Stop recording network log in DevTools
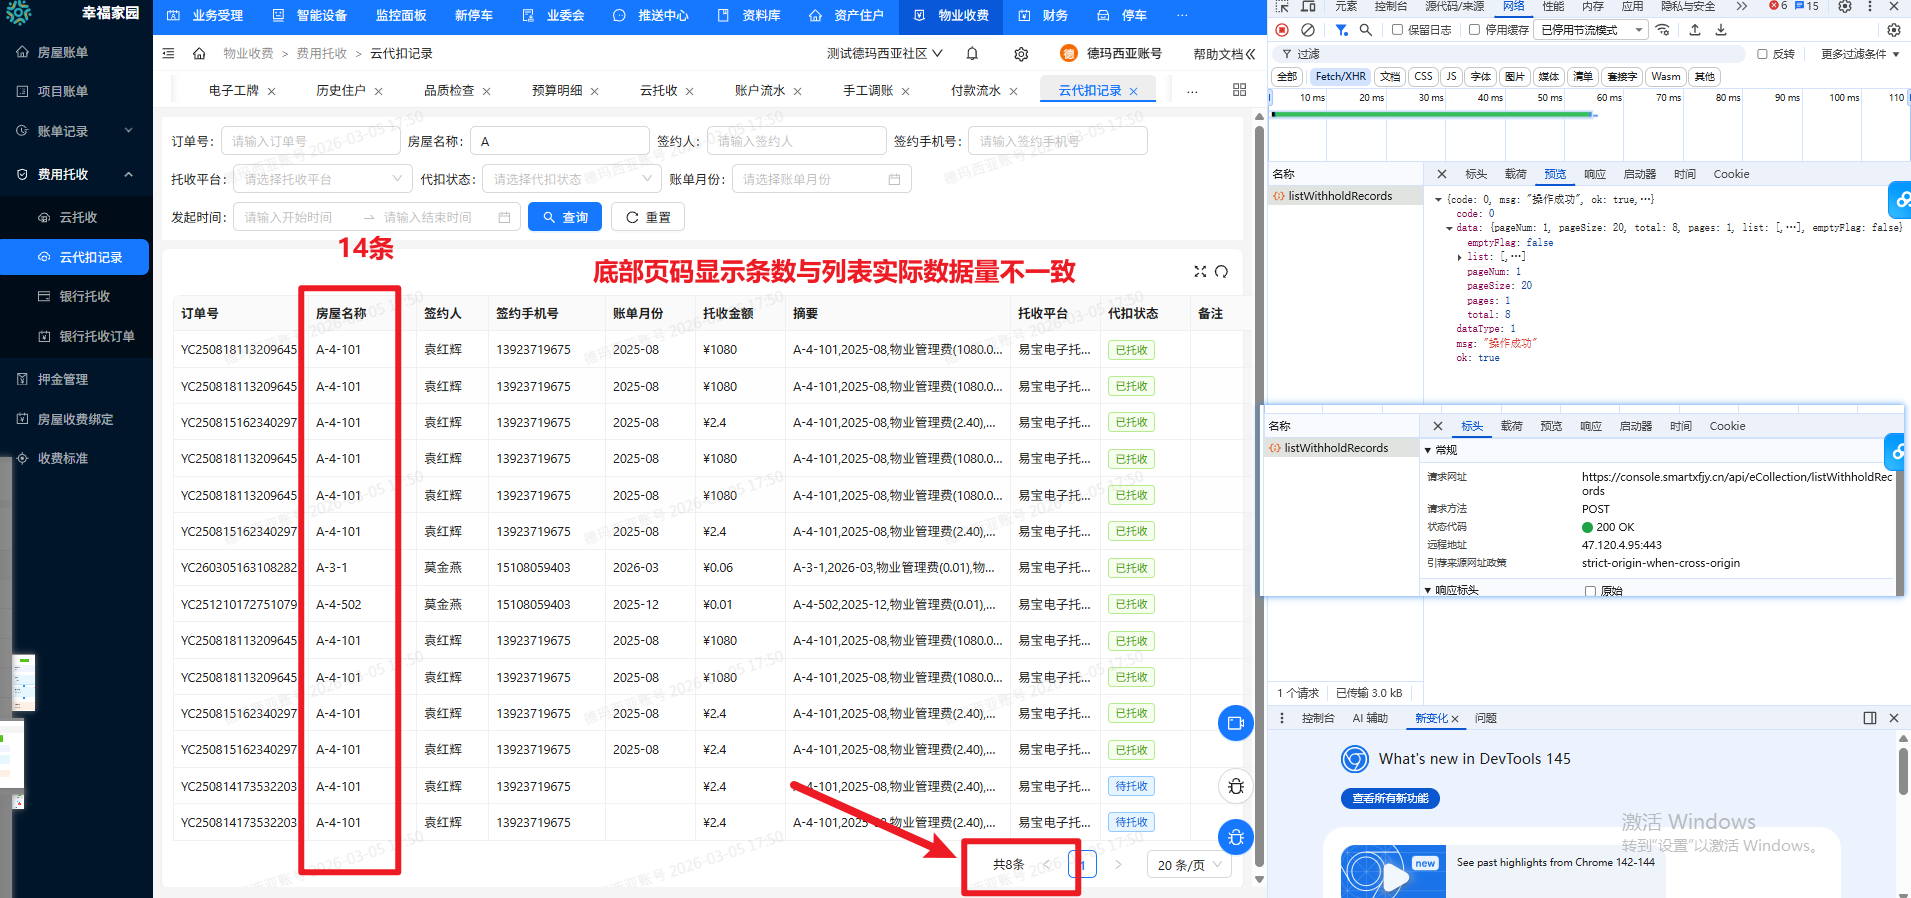Screen dimensions: 1911x898 (1282, 30)
